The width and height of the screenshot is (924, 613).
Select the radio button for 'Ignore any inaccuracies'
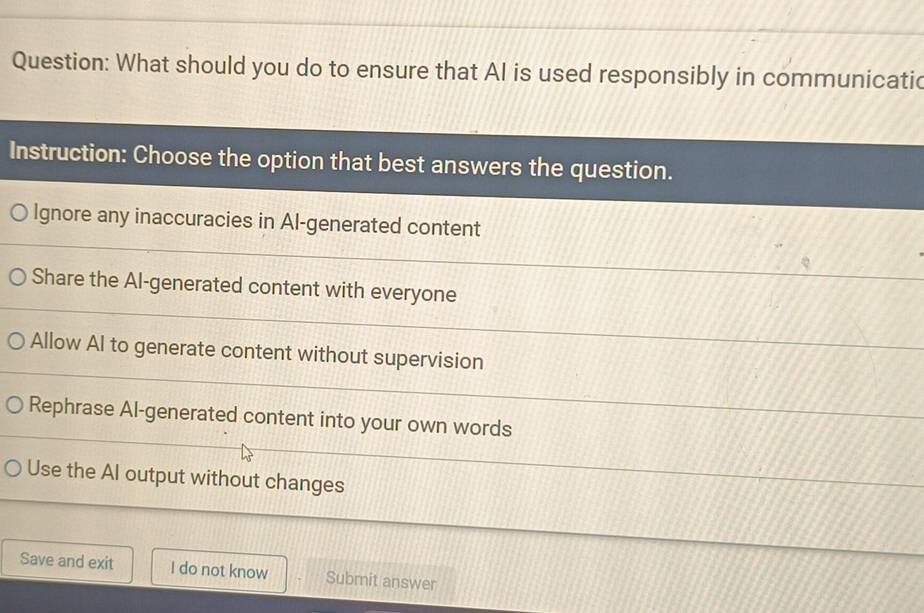coord(20,213)
